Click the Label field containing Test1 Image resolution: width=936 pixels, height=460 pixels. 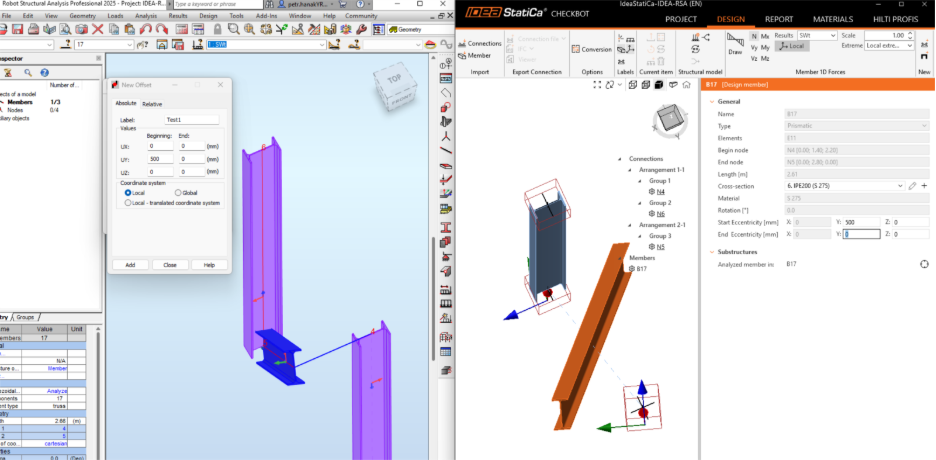pos(191,119)
